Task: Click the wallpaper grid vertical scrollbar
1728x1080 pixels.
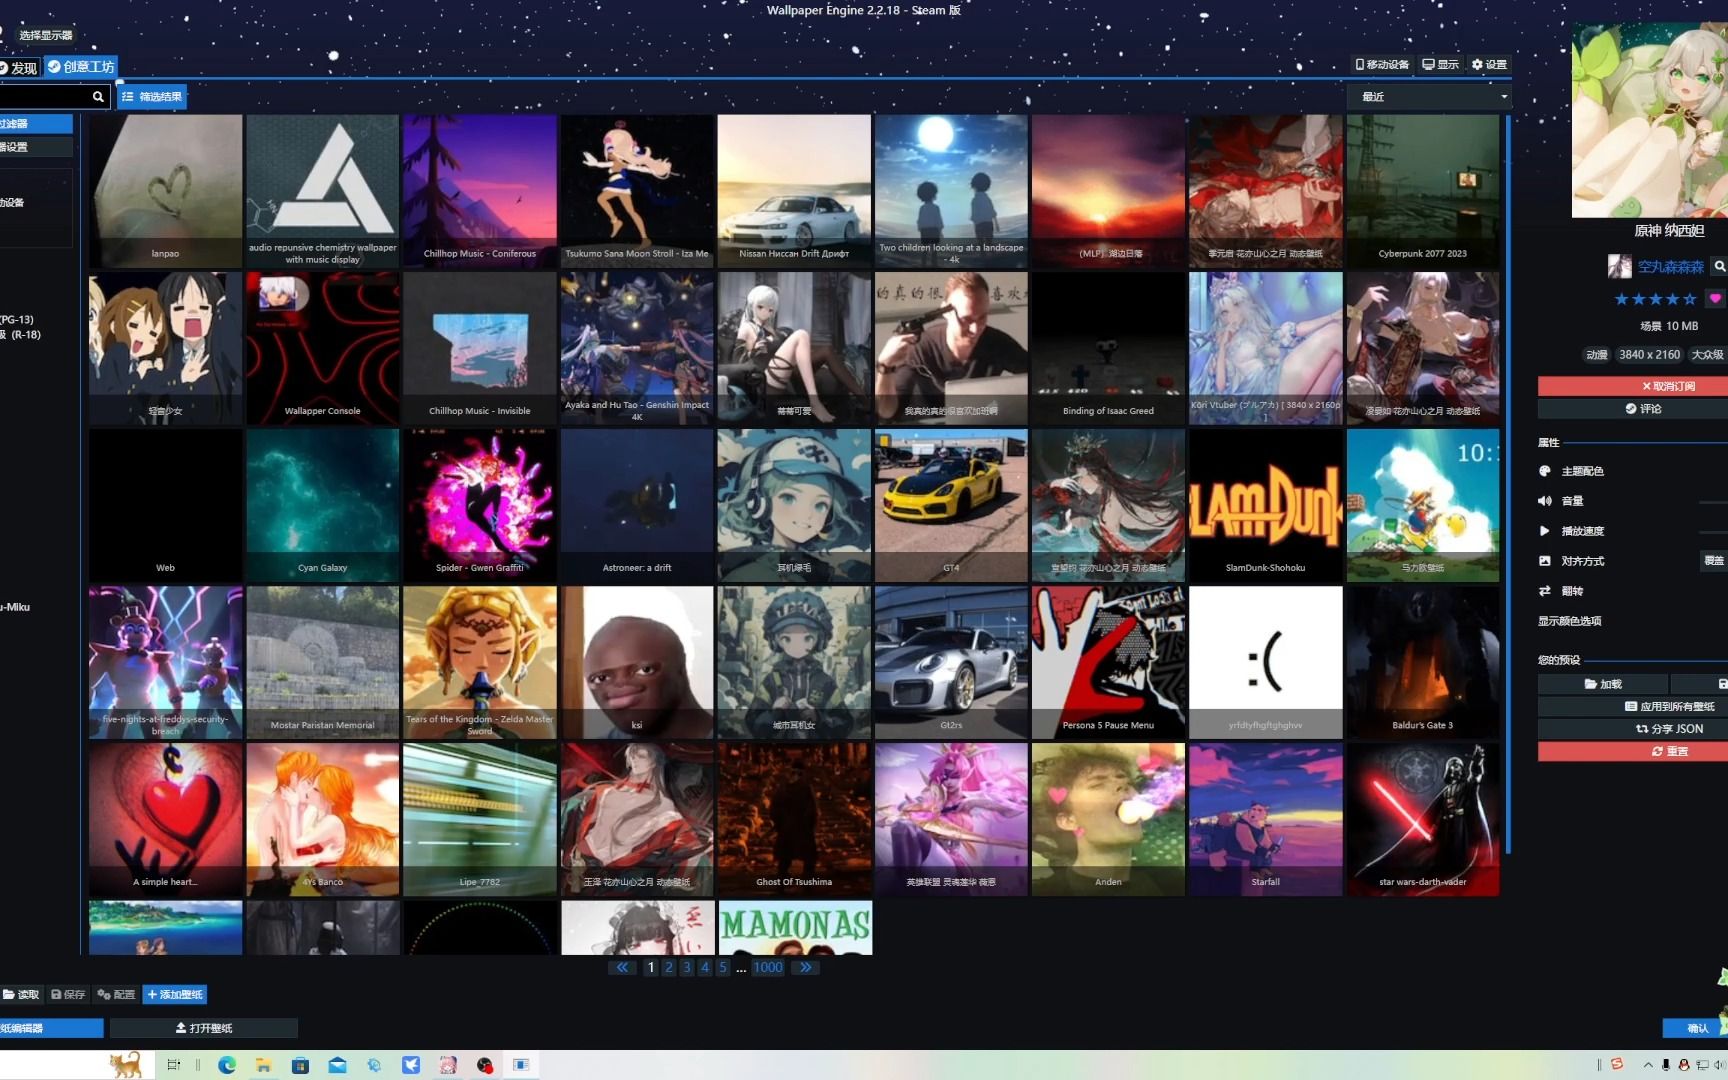Action: [1507, 485]
